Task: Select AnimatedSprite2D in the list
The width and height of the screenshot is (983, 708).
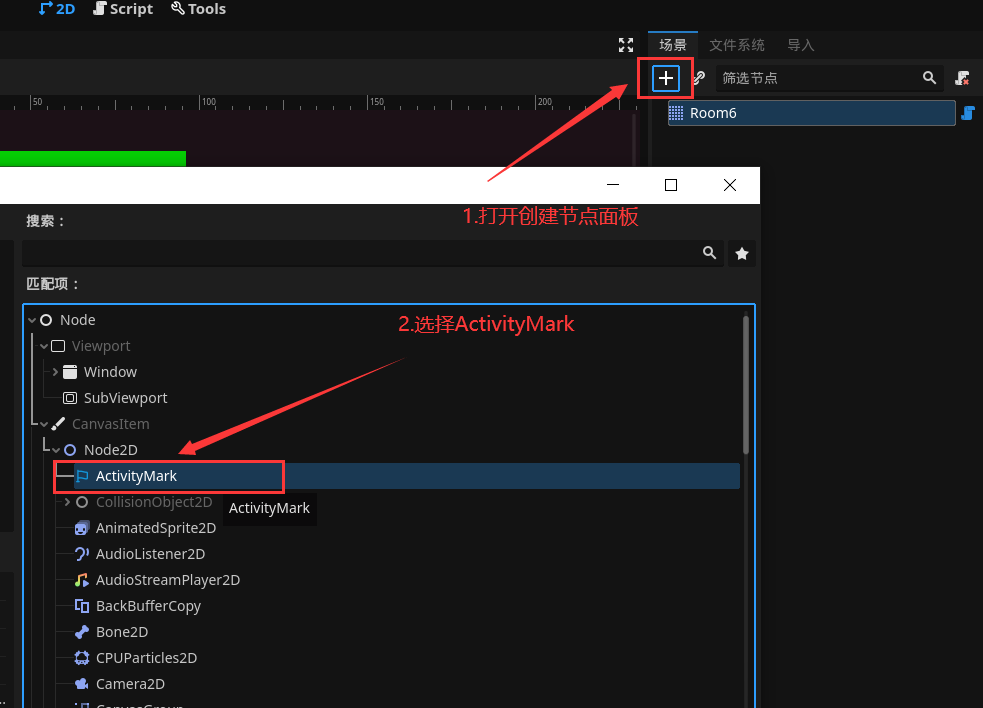Action: click(155, 528)
